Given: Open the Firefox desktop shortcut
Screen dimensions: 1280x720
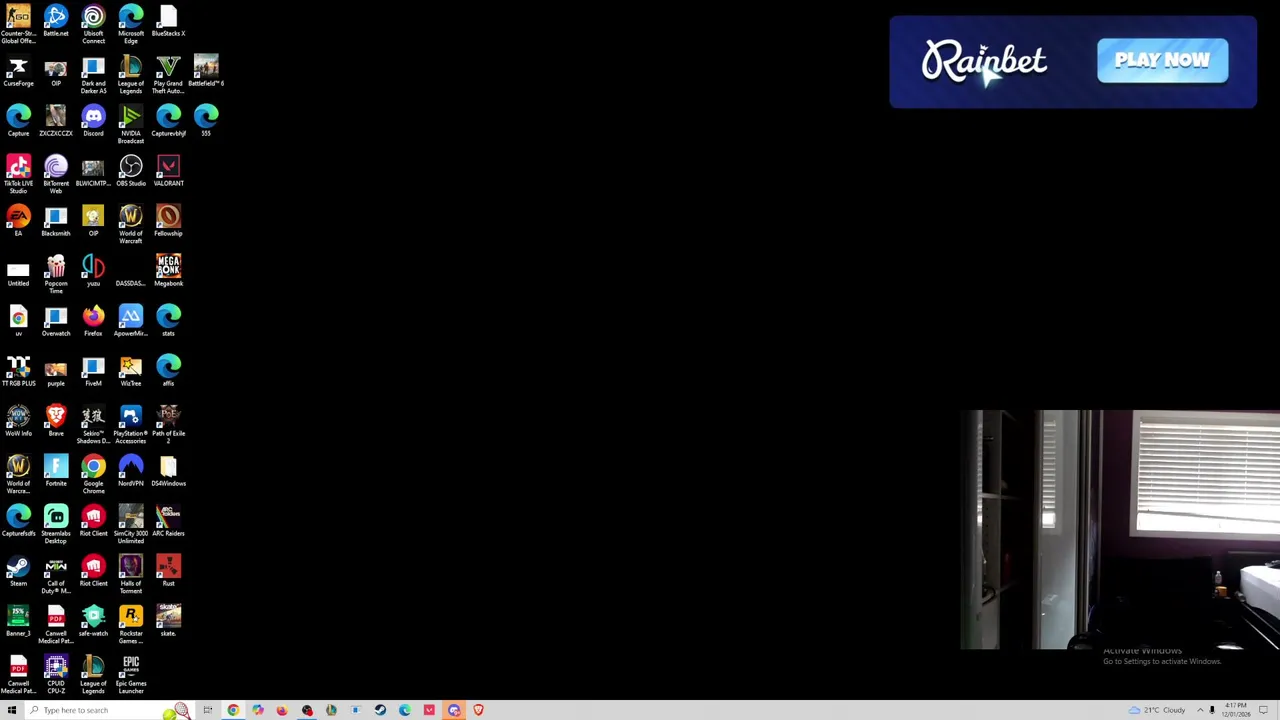Looking at the screenshot, I should [x=93, y=322].
